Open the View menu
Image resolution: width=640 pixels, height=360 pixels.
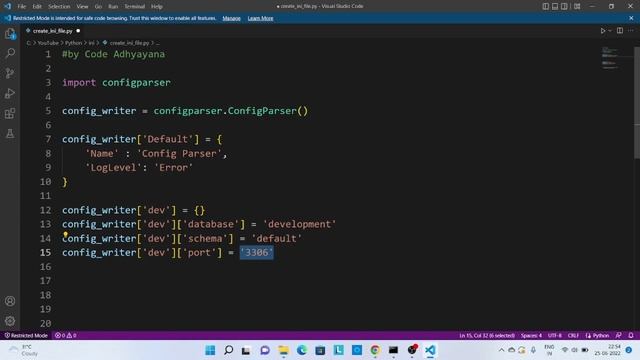pyautogui.click(x=82, y=7)
